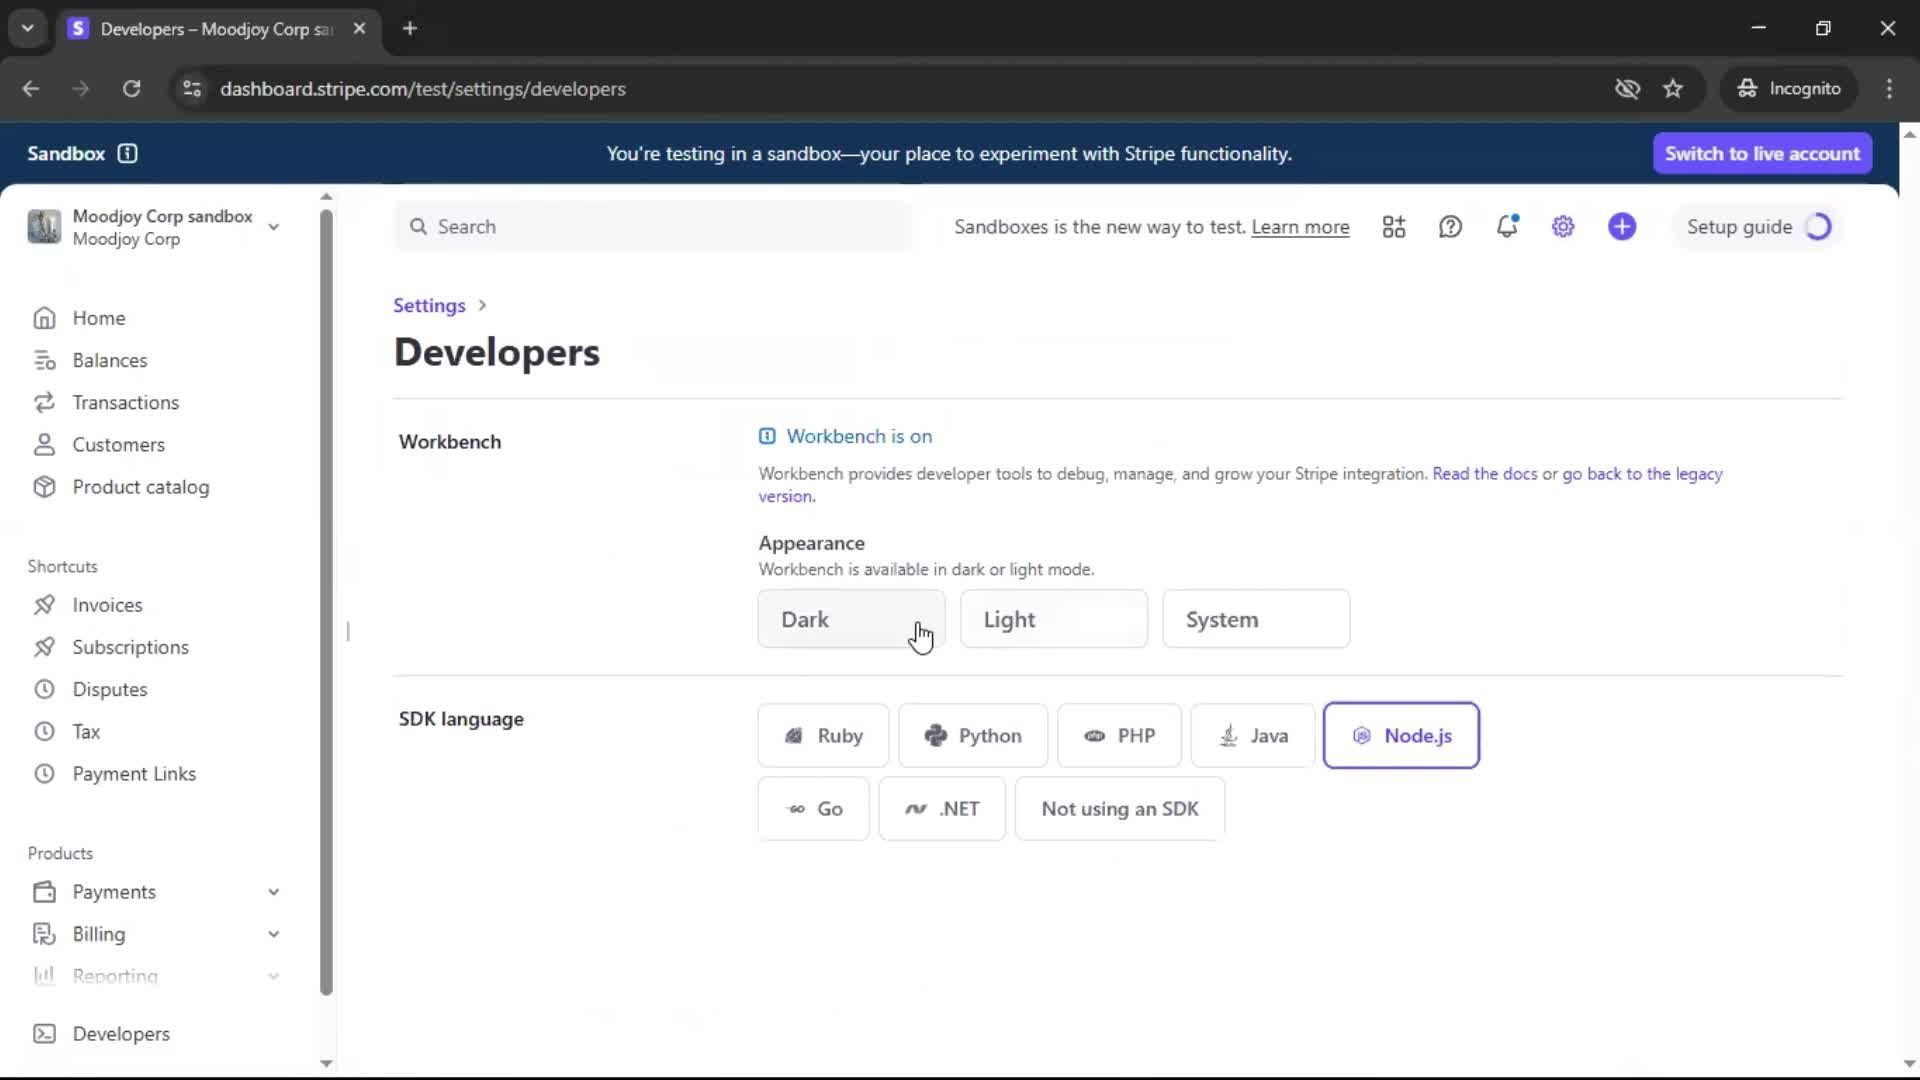Expand the Billing products section

[x=273, y=934]
